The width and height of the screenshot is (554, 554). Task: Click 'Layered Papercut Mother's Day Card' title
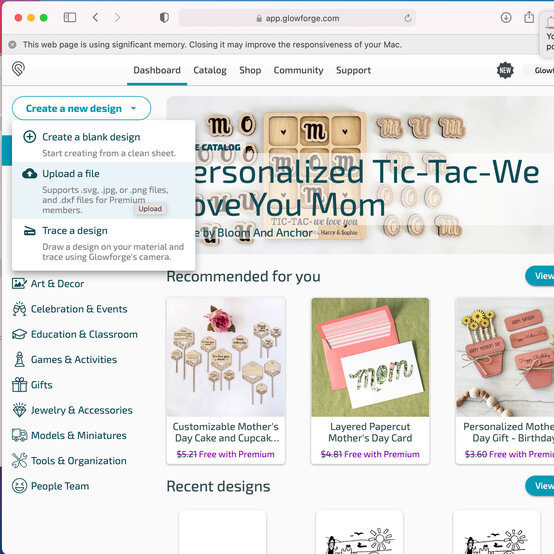(x=370, y=432)
